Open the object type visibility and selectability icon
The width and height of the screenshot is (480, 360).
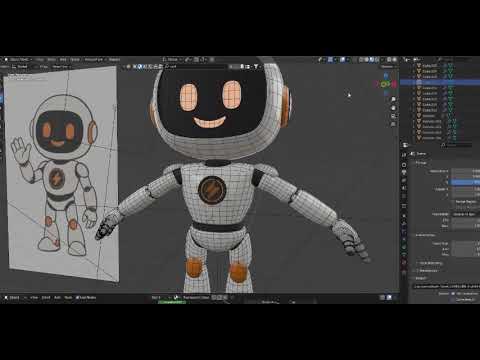(320, 60)
